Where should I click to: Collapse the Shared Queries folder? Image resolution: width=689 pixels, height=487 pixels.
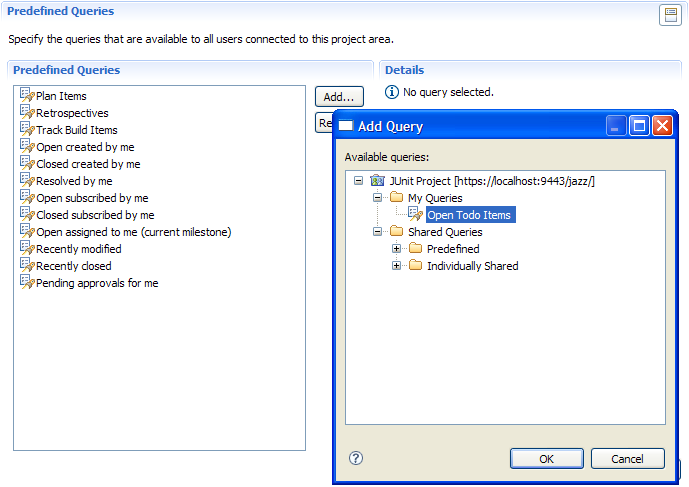[377, 232]
